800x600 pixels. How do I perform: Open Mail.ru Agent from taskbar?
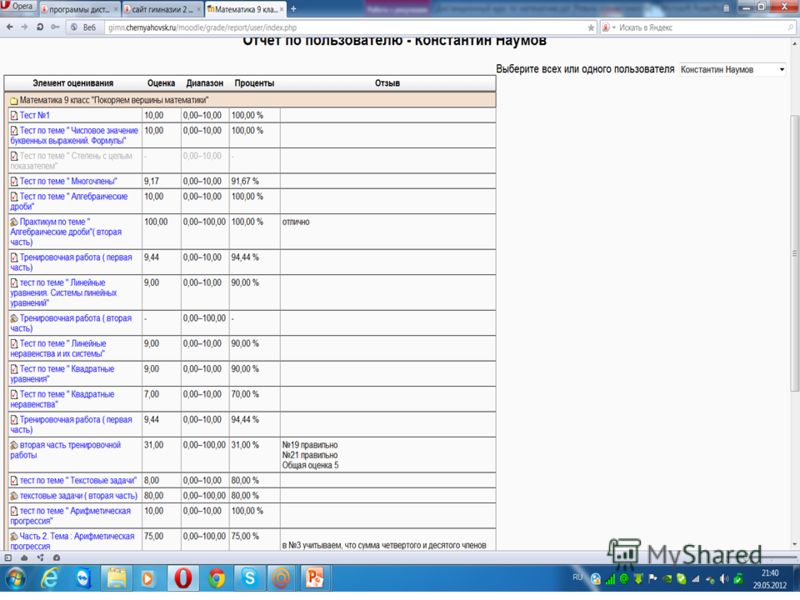click(x=281, y=579)
